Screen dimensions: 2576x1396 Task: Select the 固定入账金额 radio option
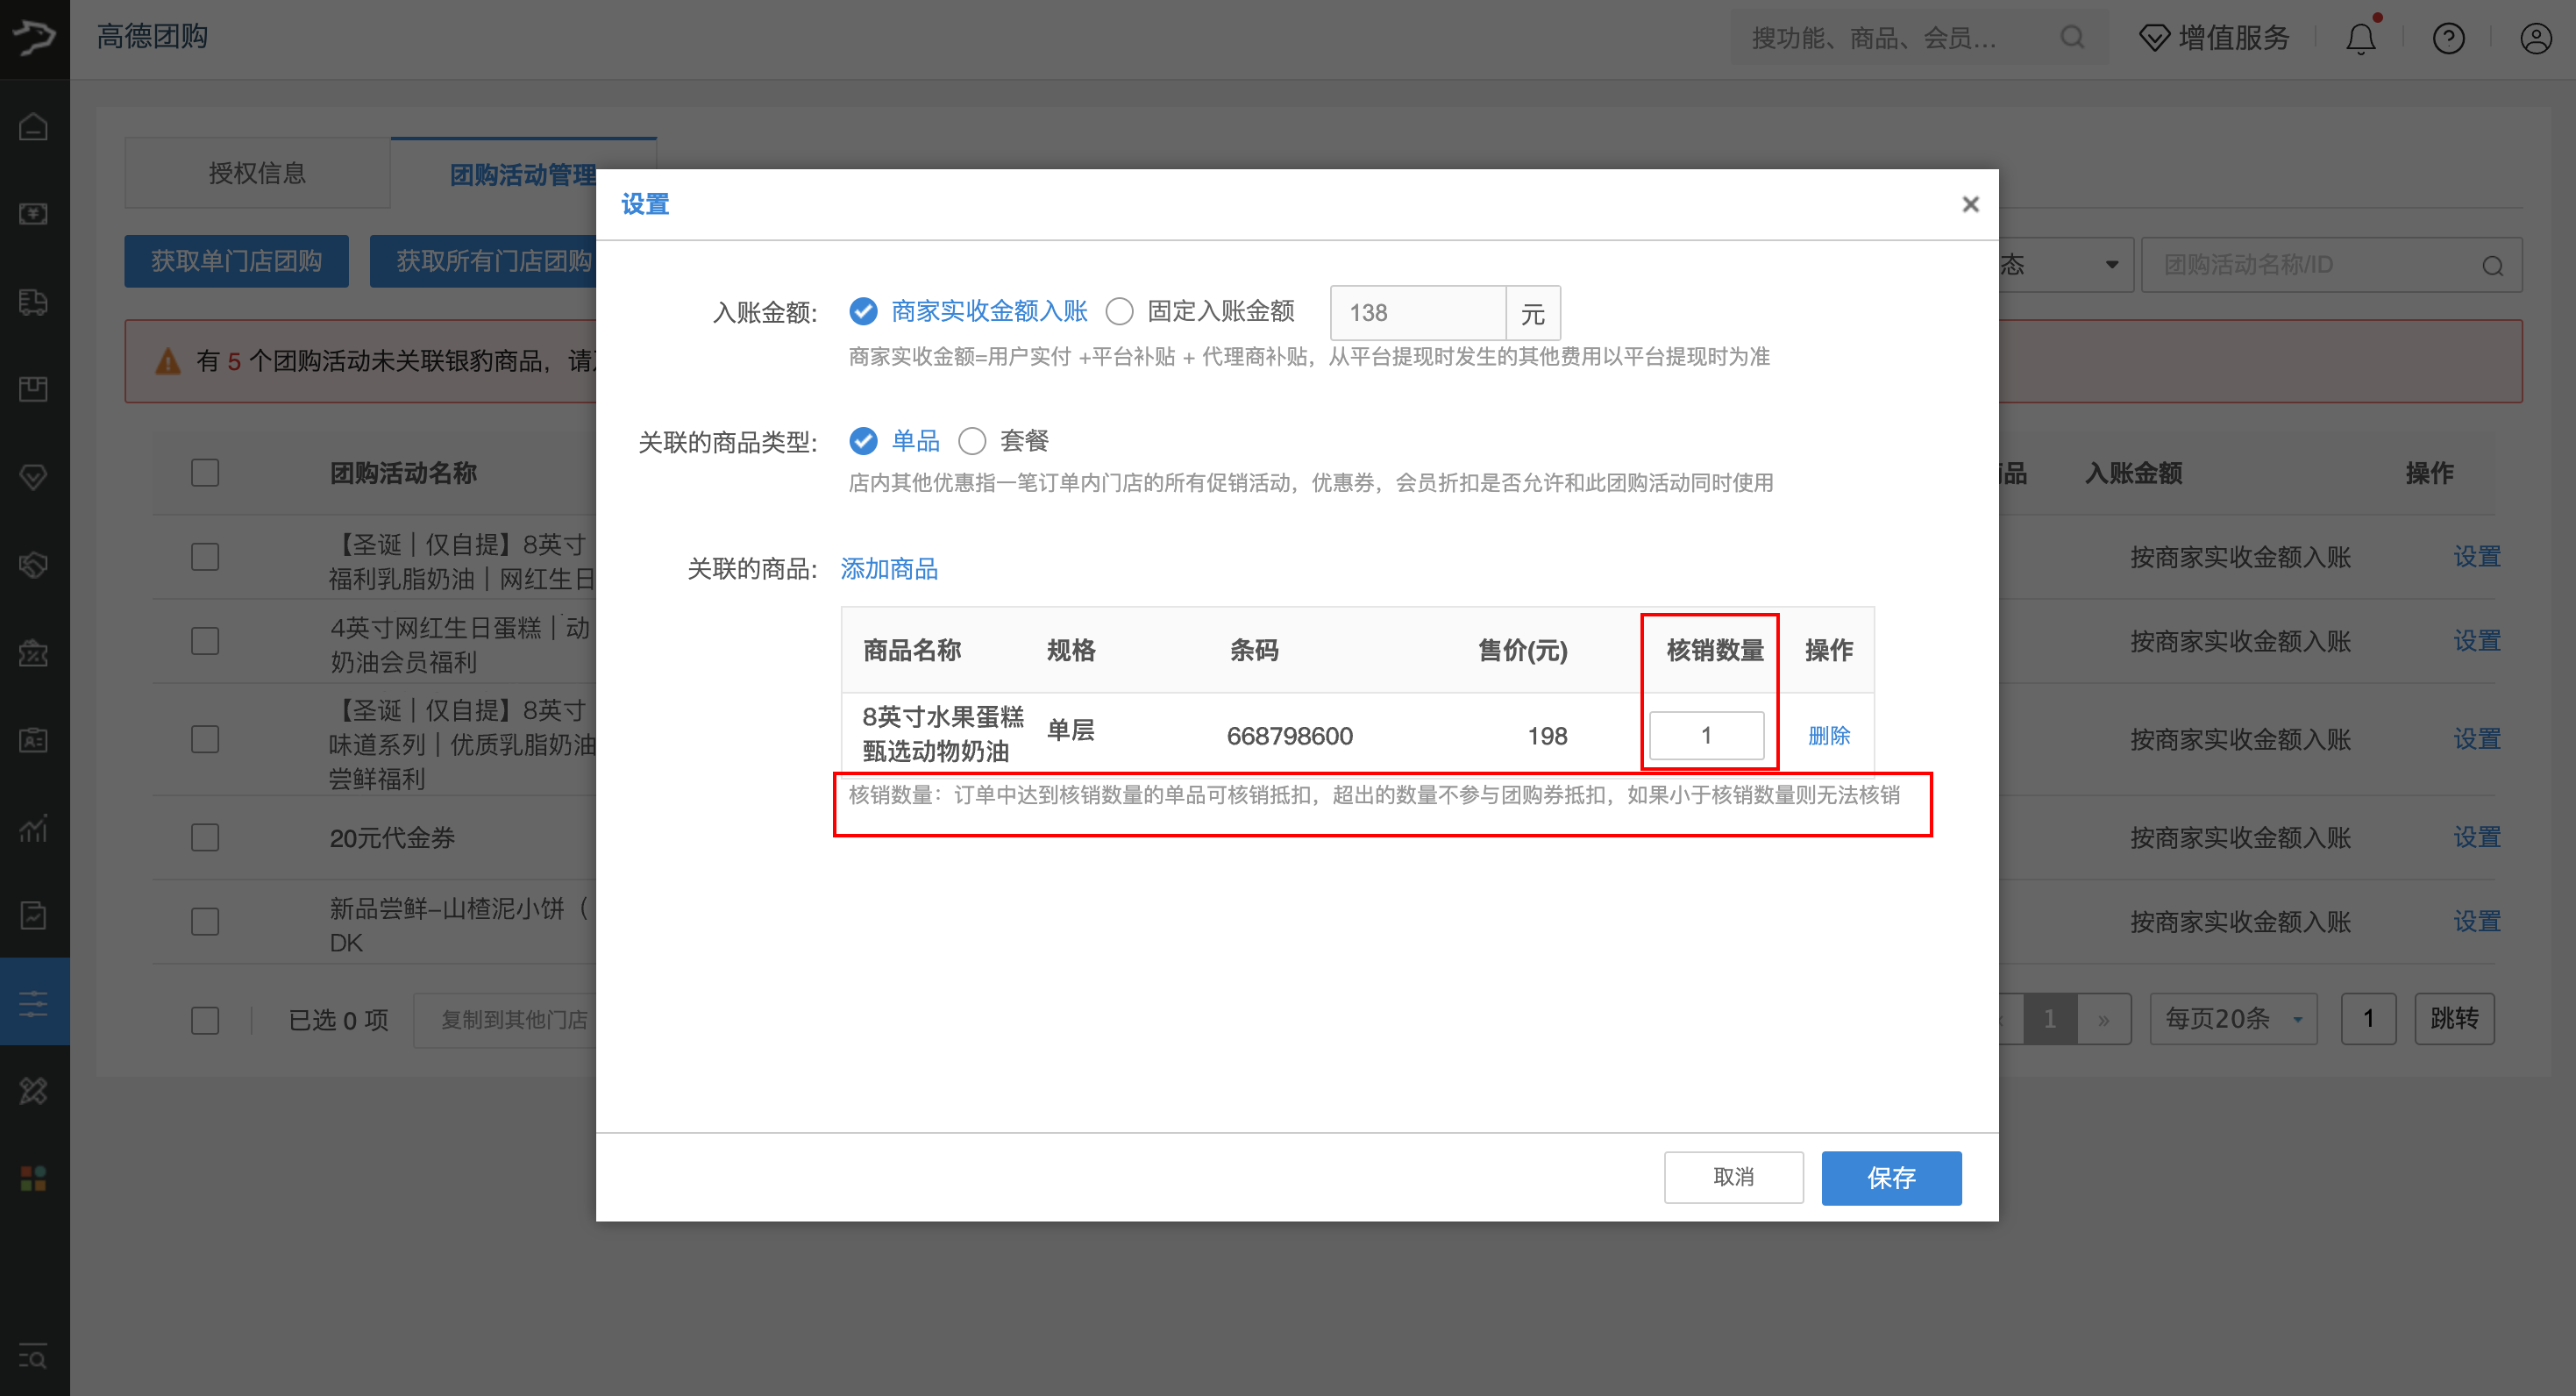click(x=1120, y=311)
